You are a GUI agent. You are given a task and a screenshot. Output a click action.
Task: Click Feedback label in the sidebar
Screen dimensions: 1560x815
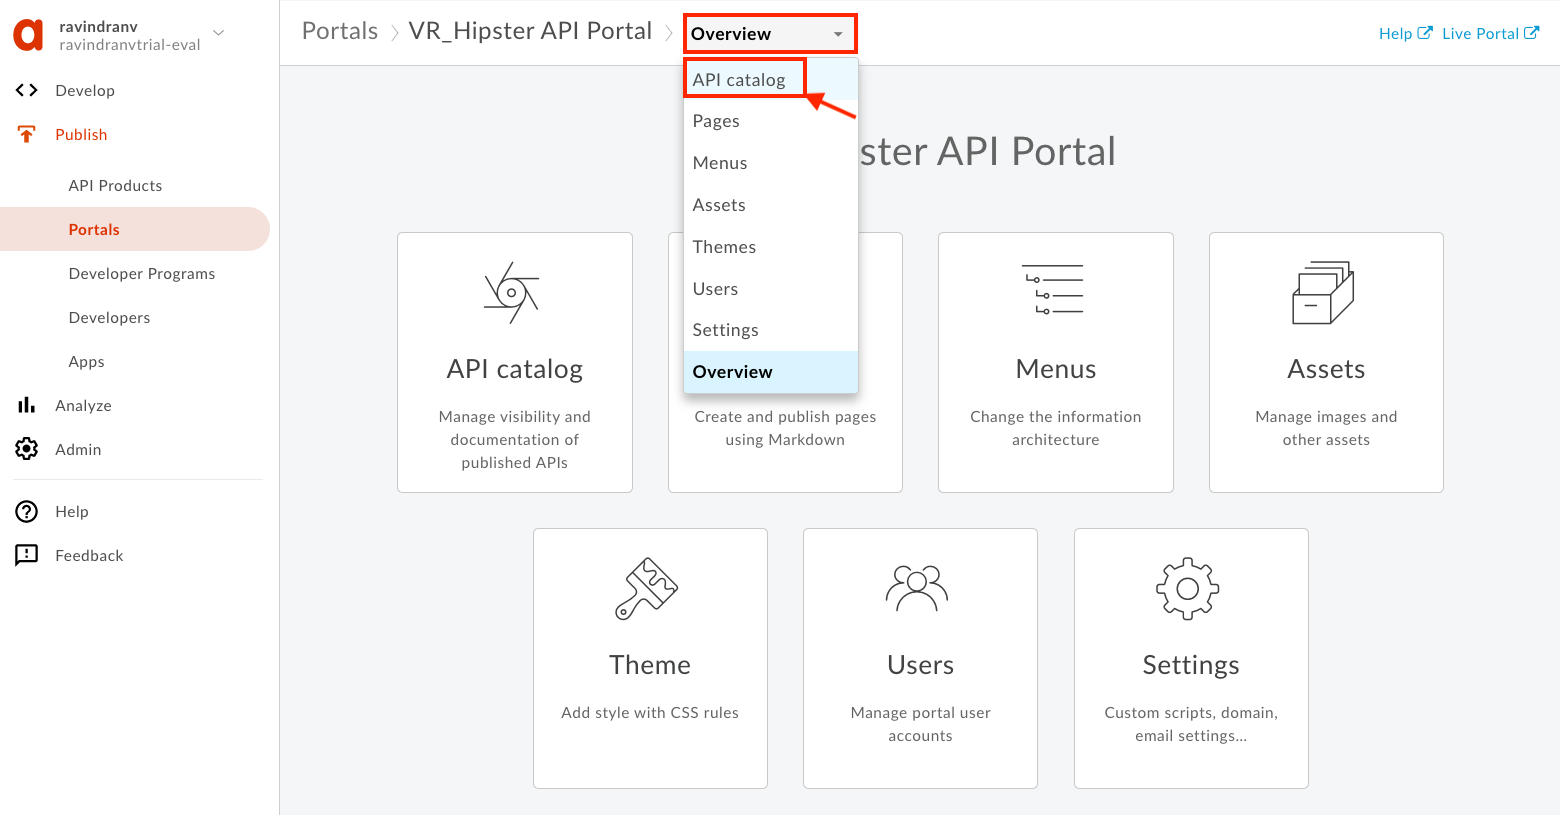pos(89,555)
